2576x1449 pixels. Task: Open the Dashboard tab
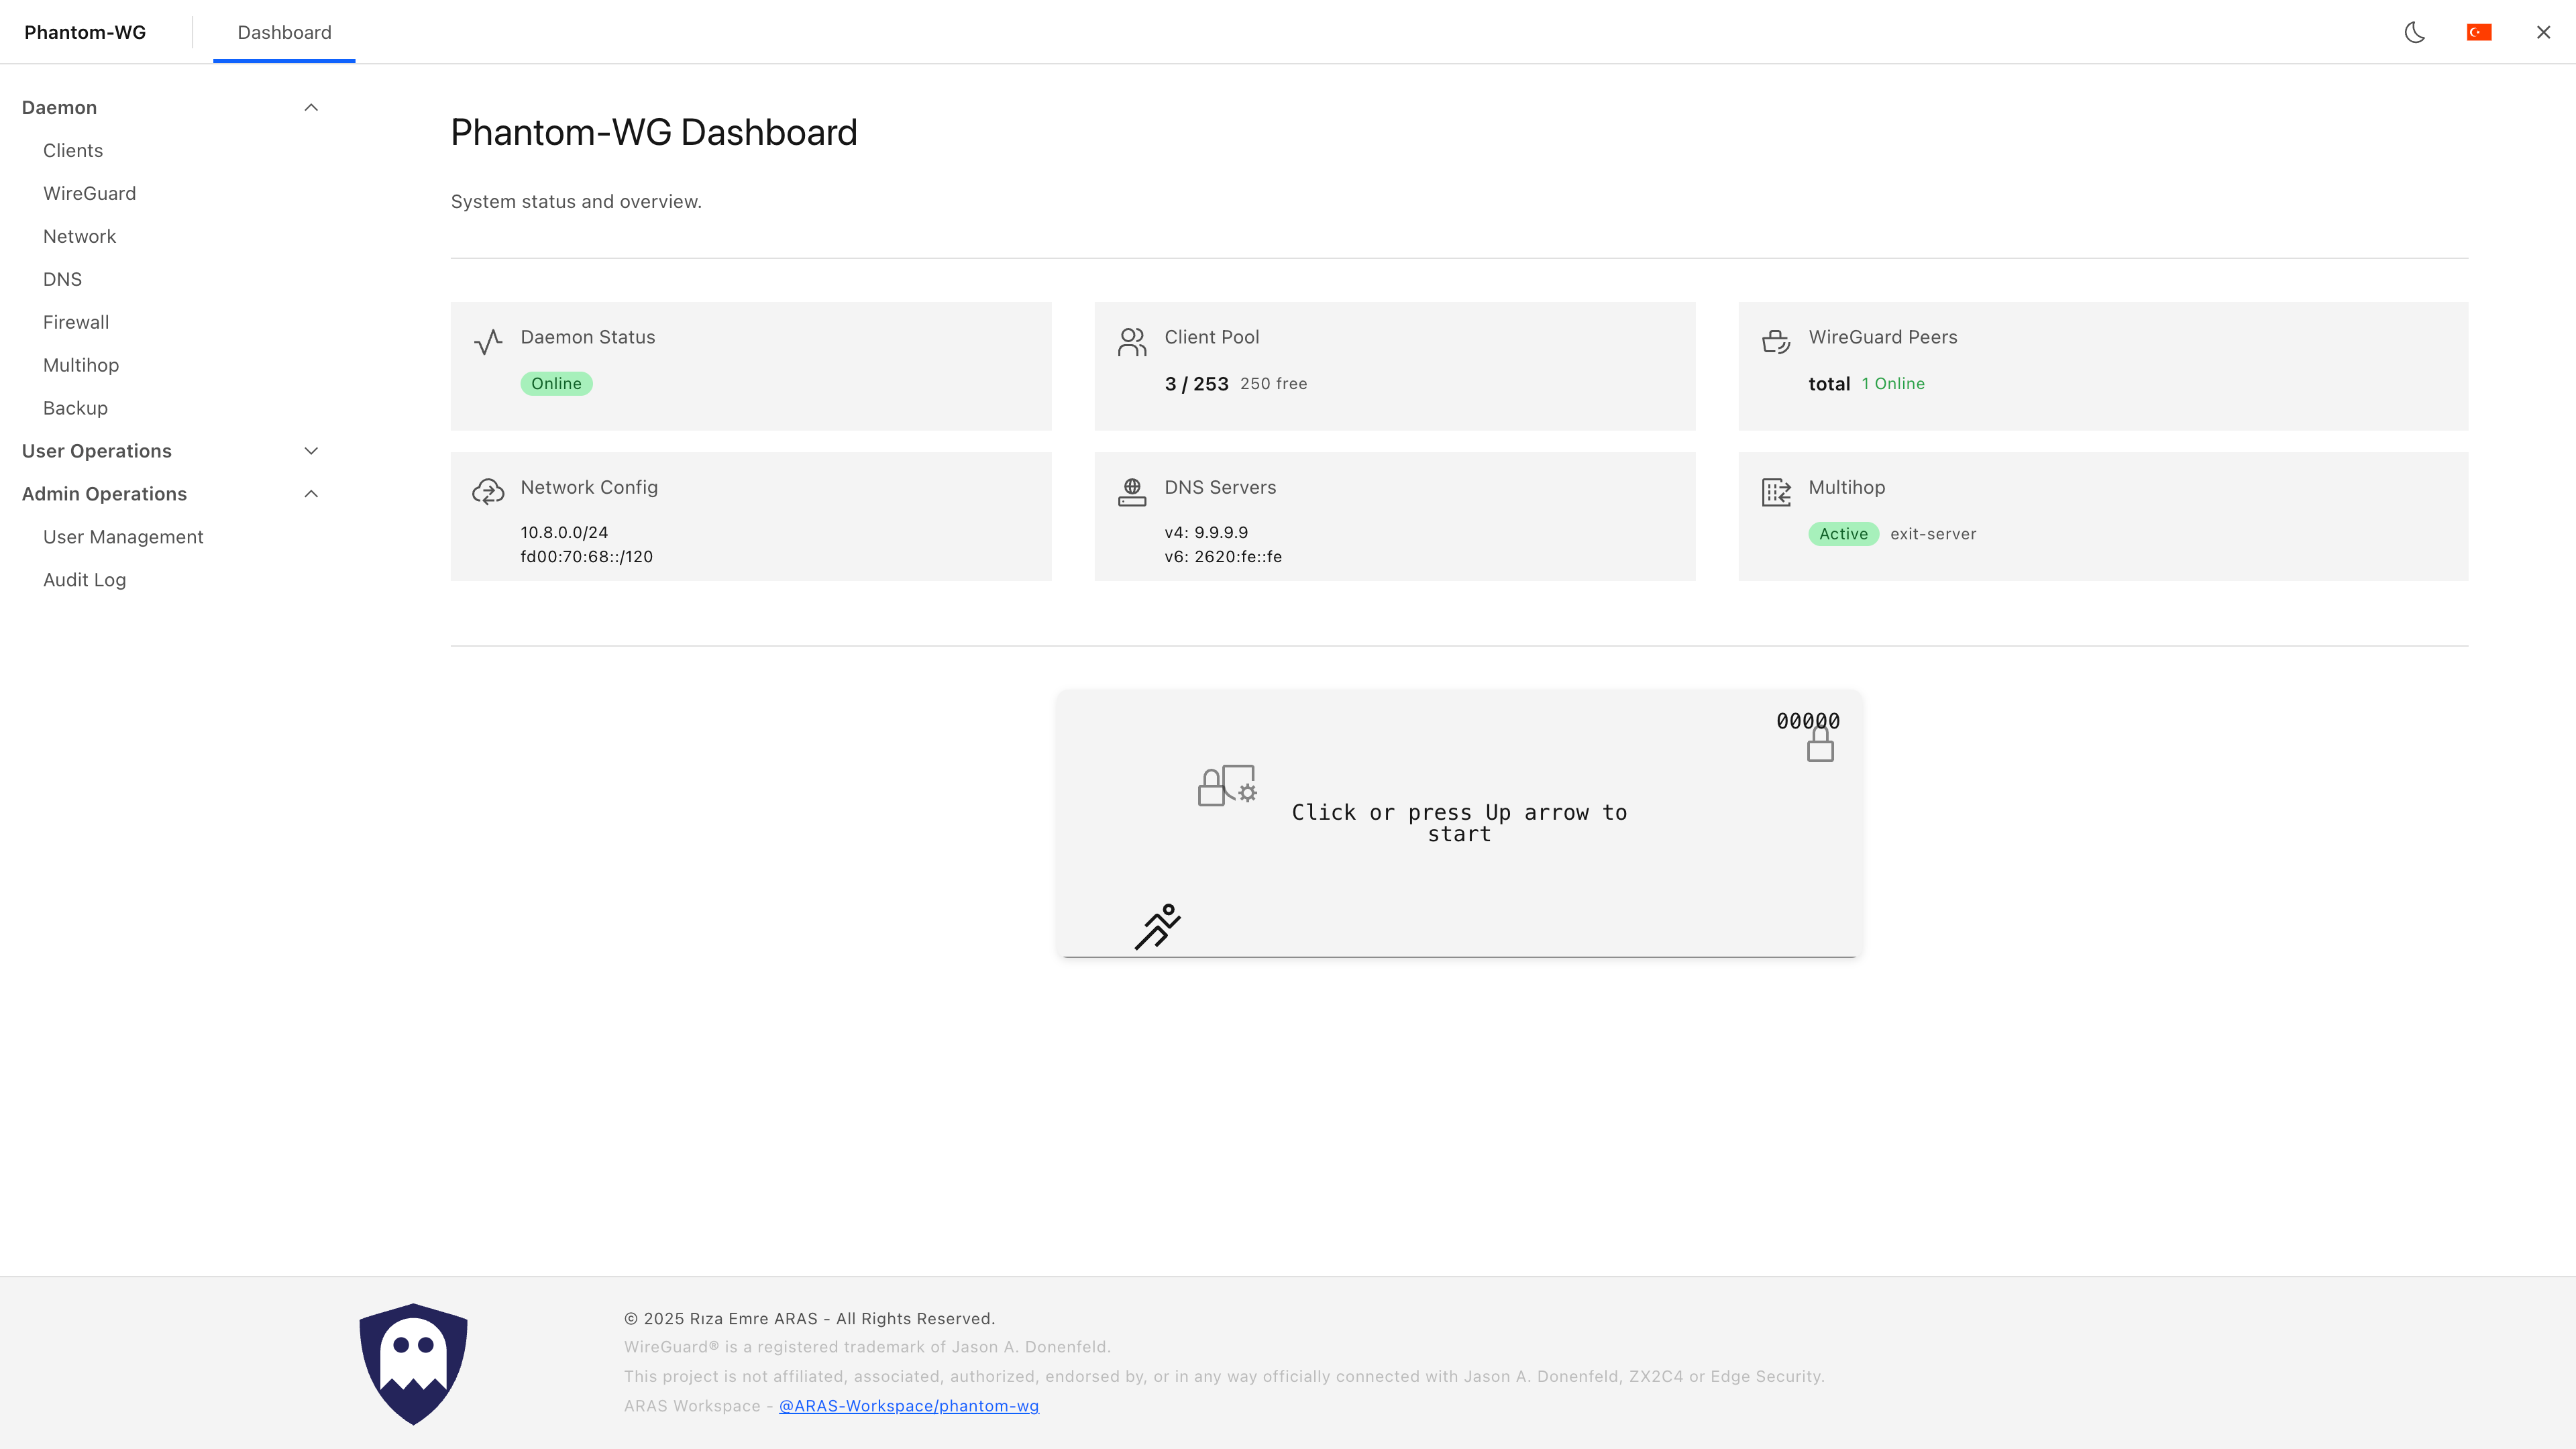tap(284, 32)
